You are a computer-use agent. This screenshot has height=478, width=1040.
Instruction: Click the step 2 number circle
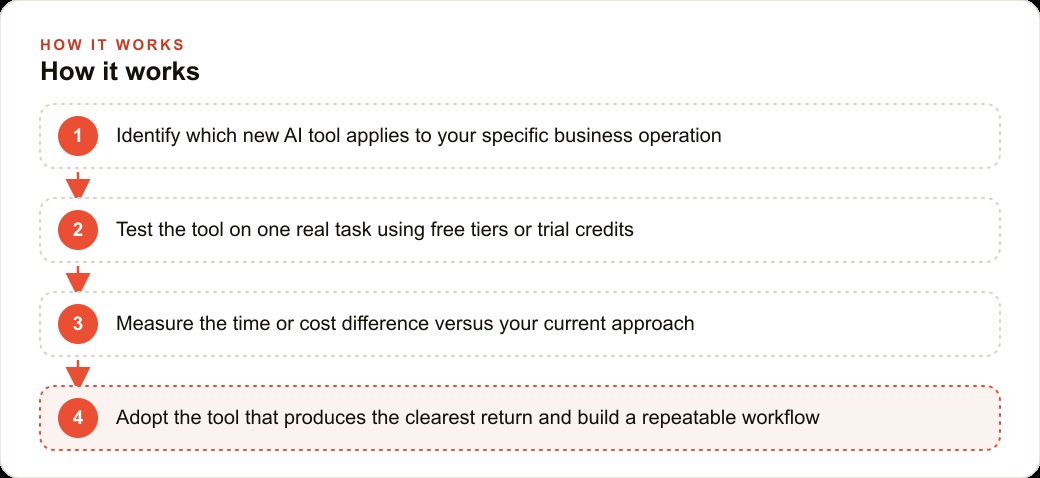click(x=78, y=230)
